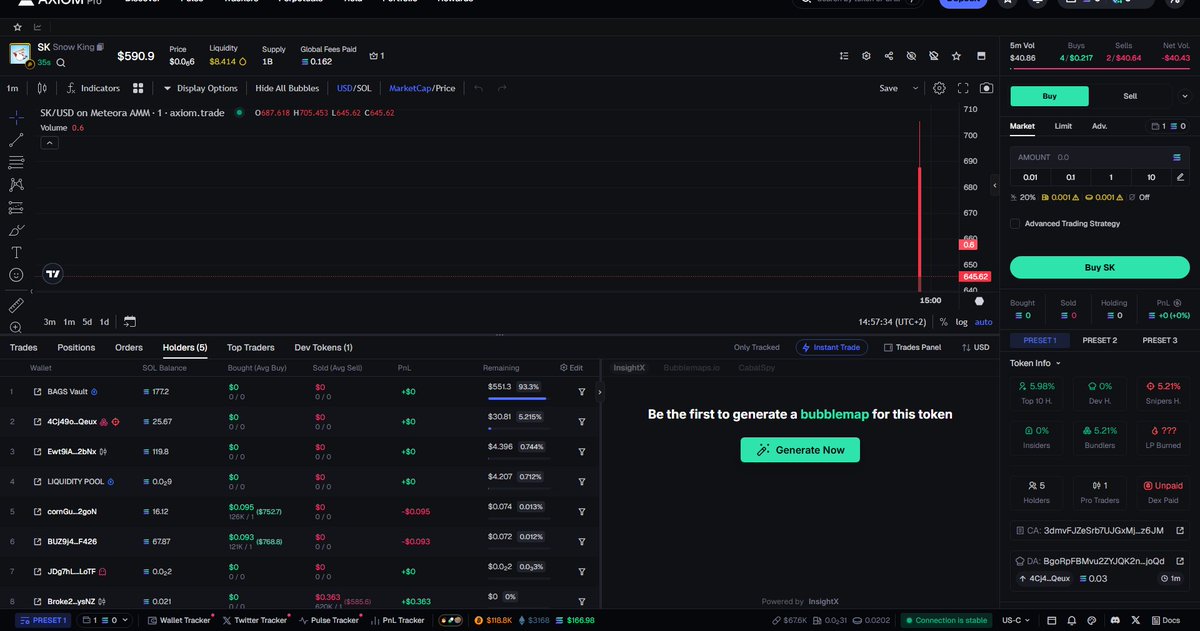This screenshot has height=631, width=1200.
Task: Toggle MarketCap/Price chart display
Action: coord(422,88)
